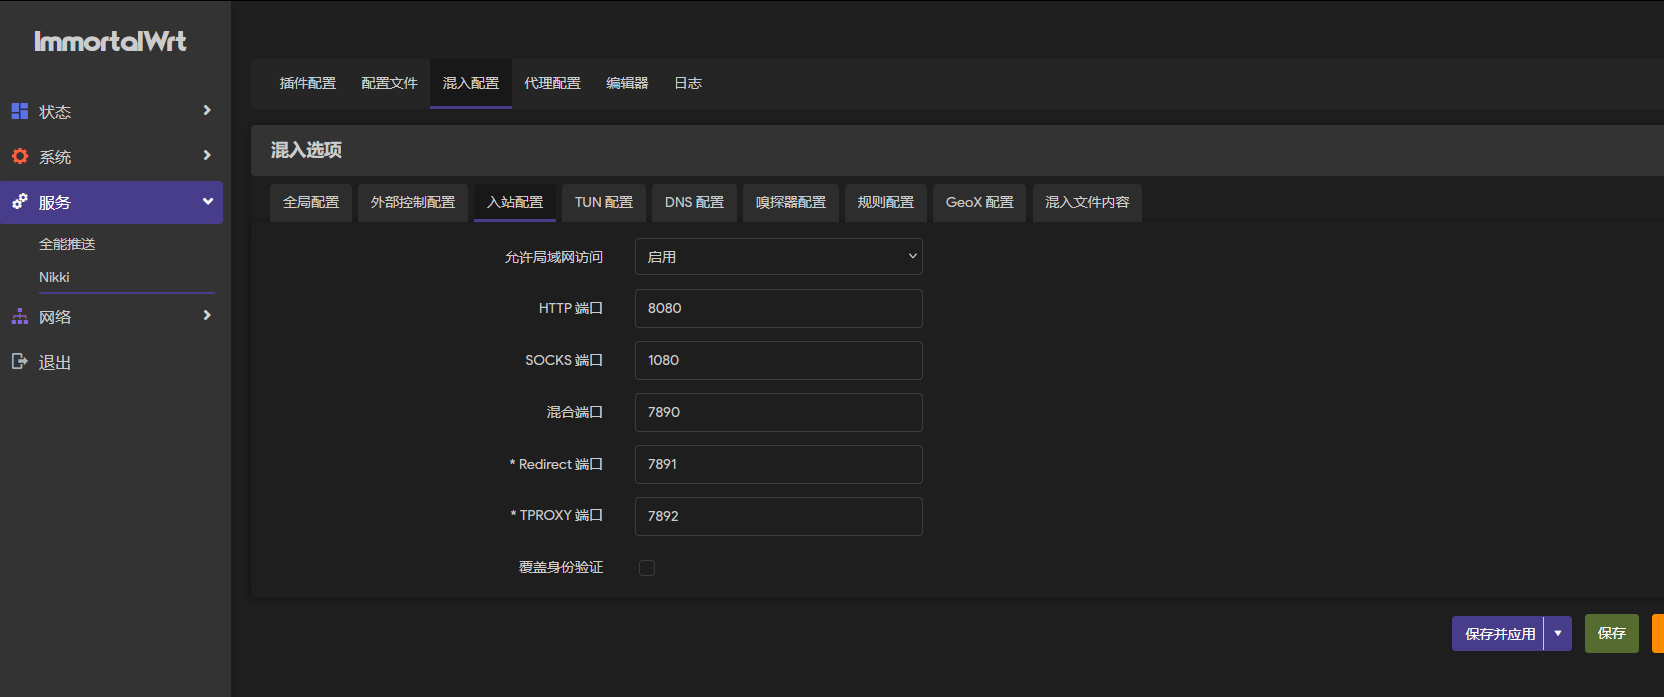Open the 允许局域网访问 dropdown
The height and width of the screenshot is (697, 1664).
point(778,257)
